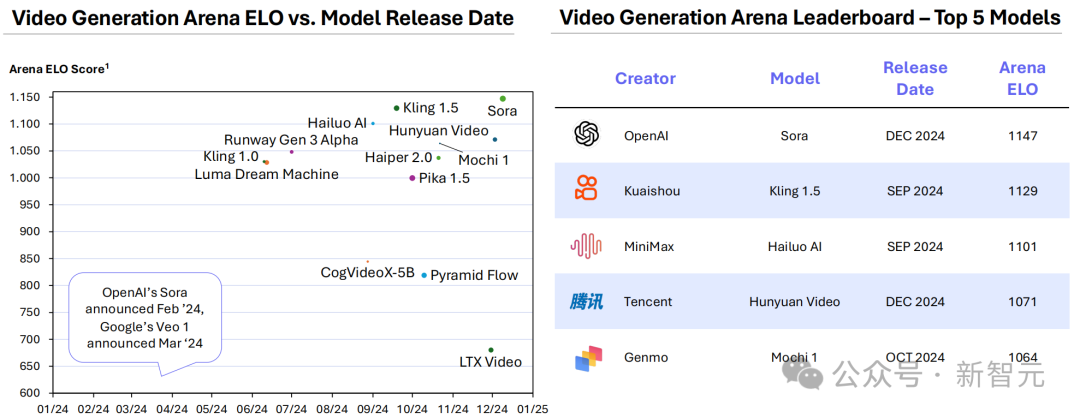Click the MiniMax waveform logo
The height and width of the screenshot is (418, 1080).
click(586, 245)
